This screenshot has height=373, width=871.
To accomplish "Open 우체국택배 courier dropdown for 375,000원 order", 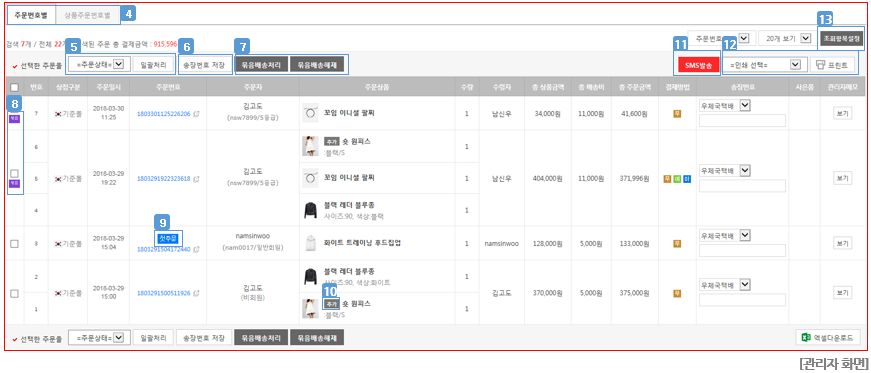I will [x=725, y=285].
